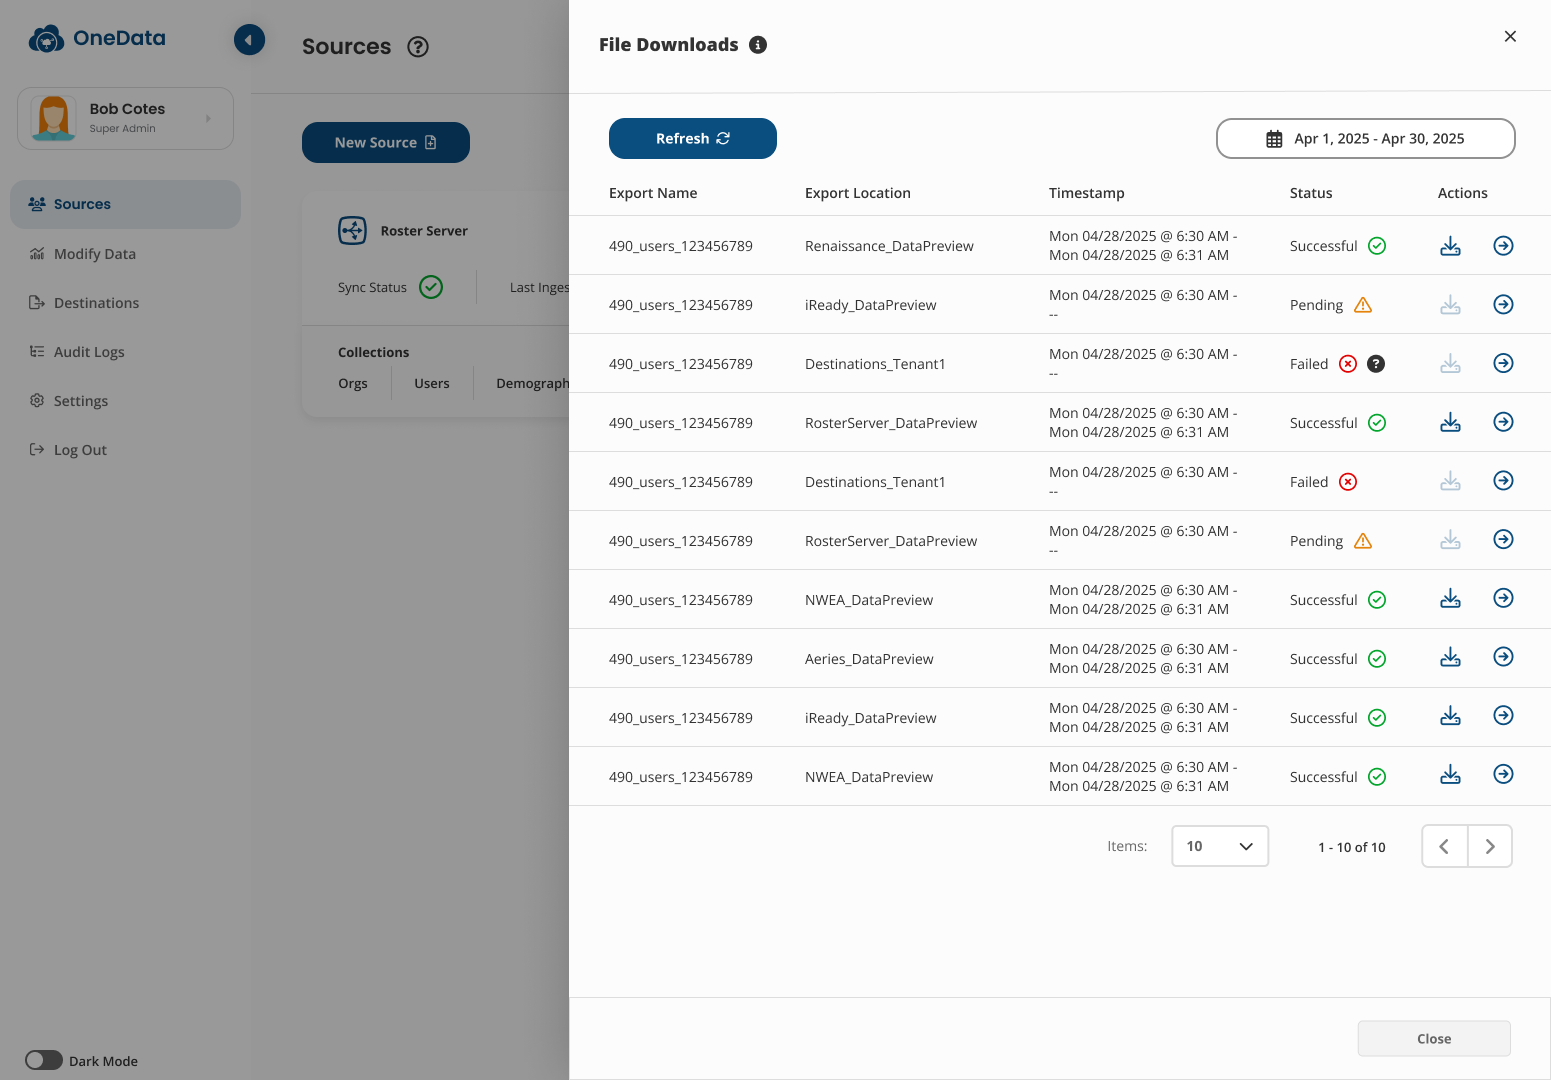This screenshot has width=1551, height=1080.
Task: Click the '1 - 10 of 10' pagination text
Action: [1351, 847]
